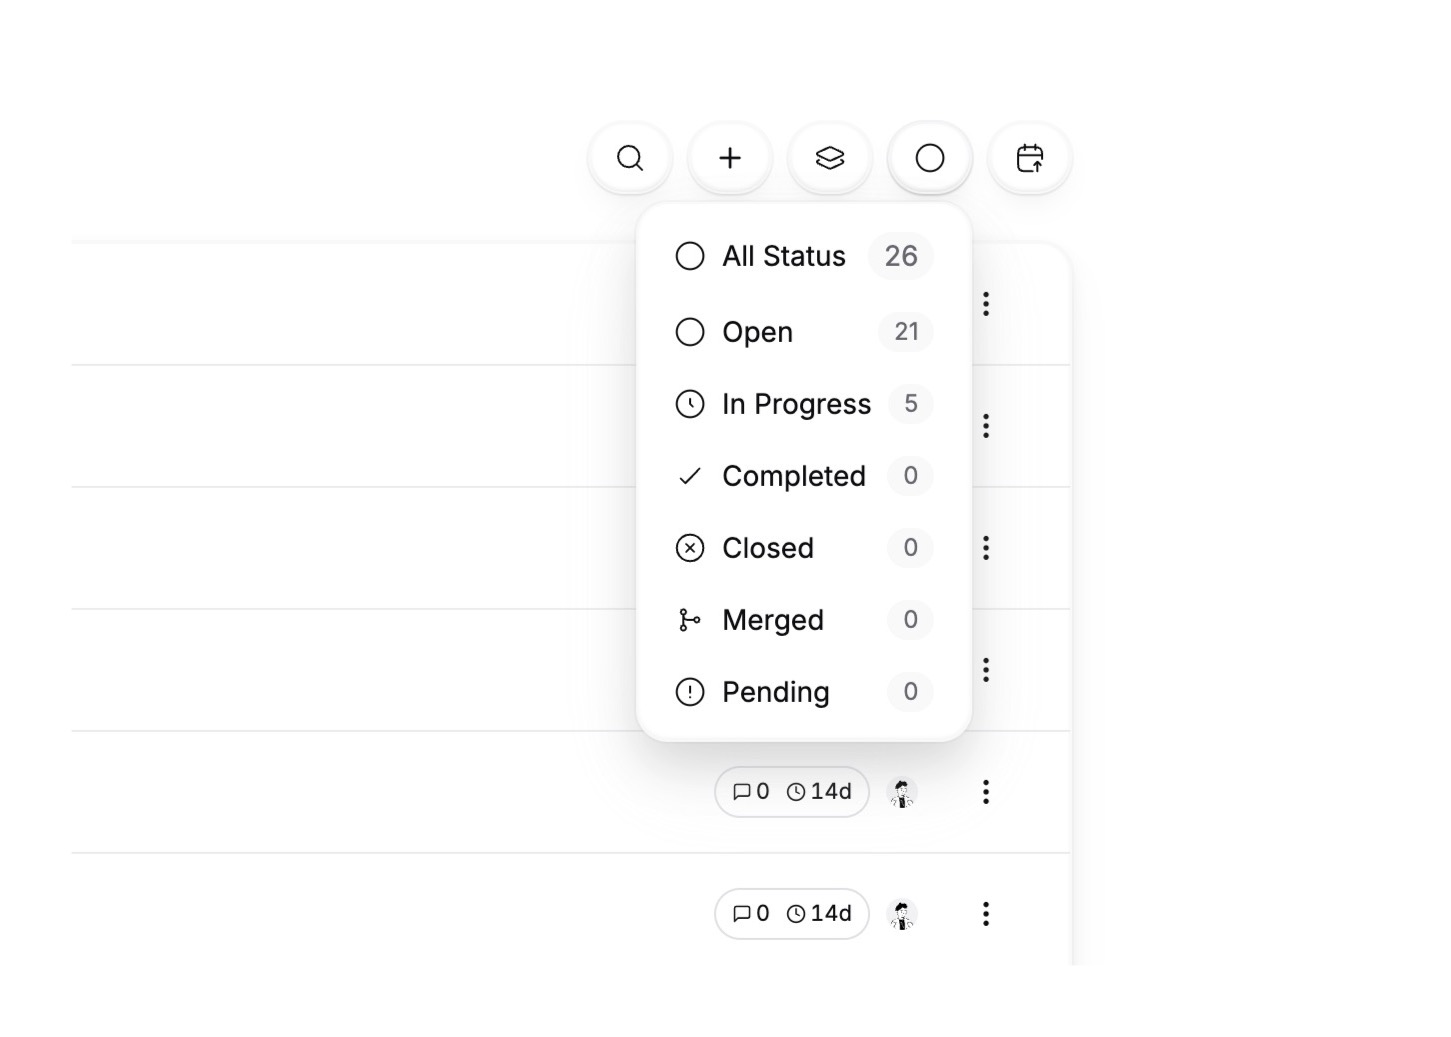Click the fifth row's comments and 14d badge
Screen dimensions: 1451x1037
792,792
